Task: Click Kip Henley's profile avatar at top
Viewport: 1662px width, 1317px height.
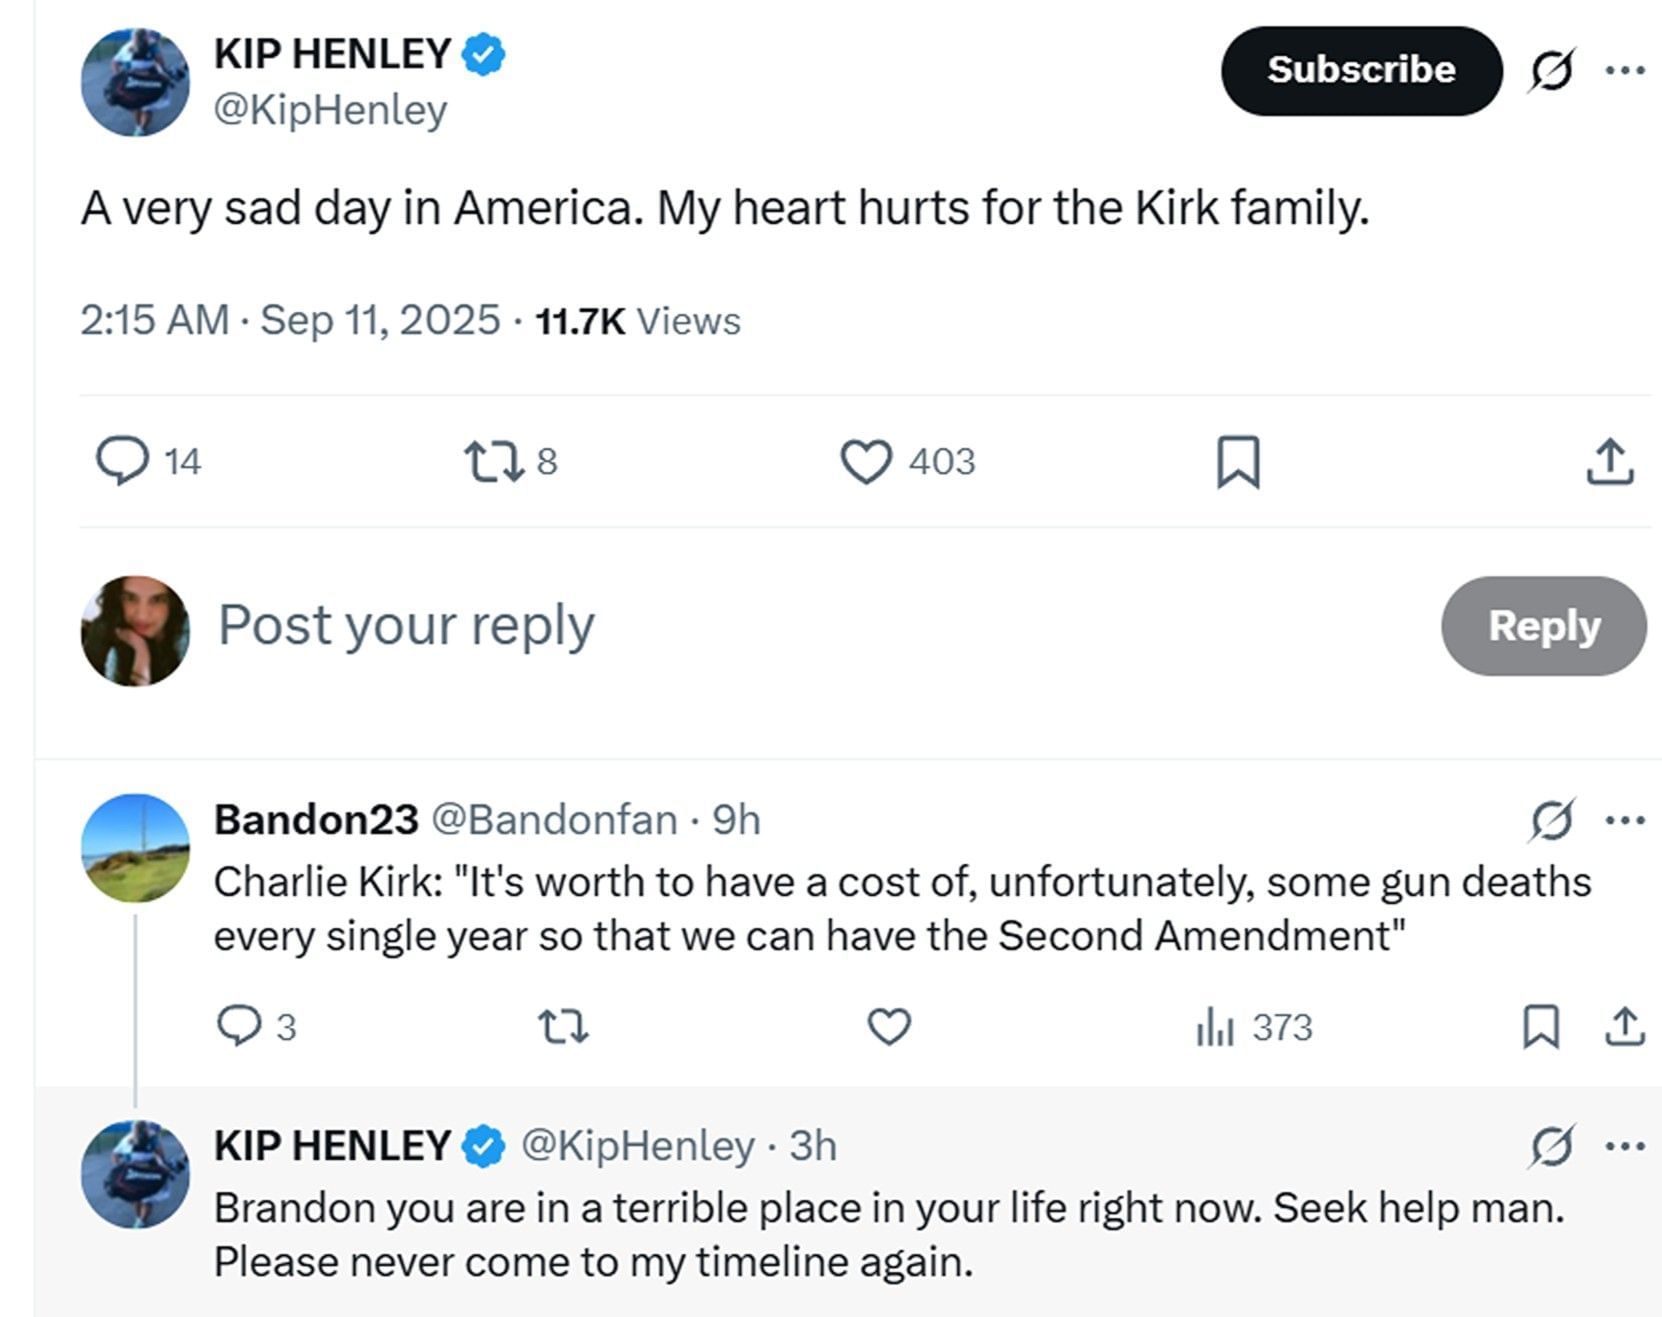Action: [135, 82]
